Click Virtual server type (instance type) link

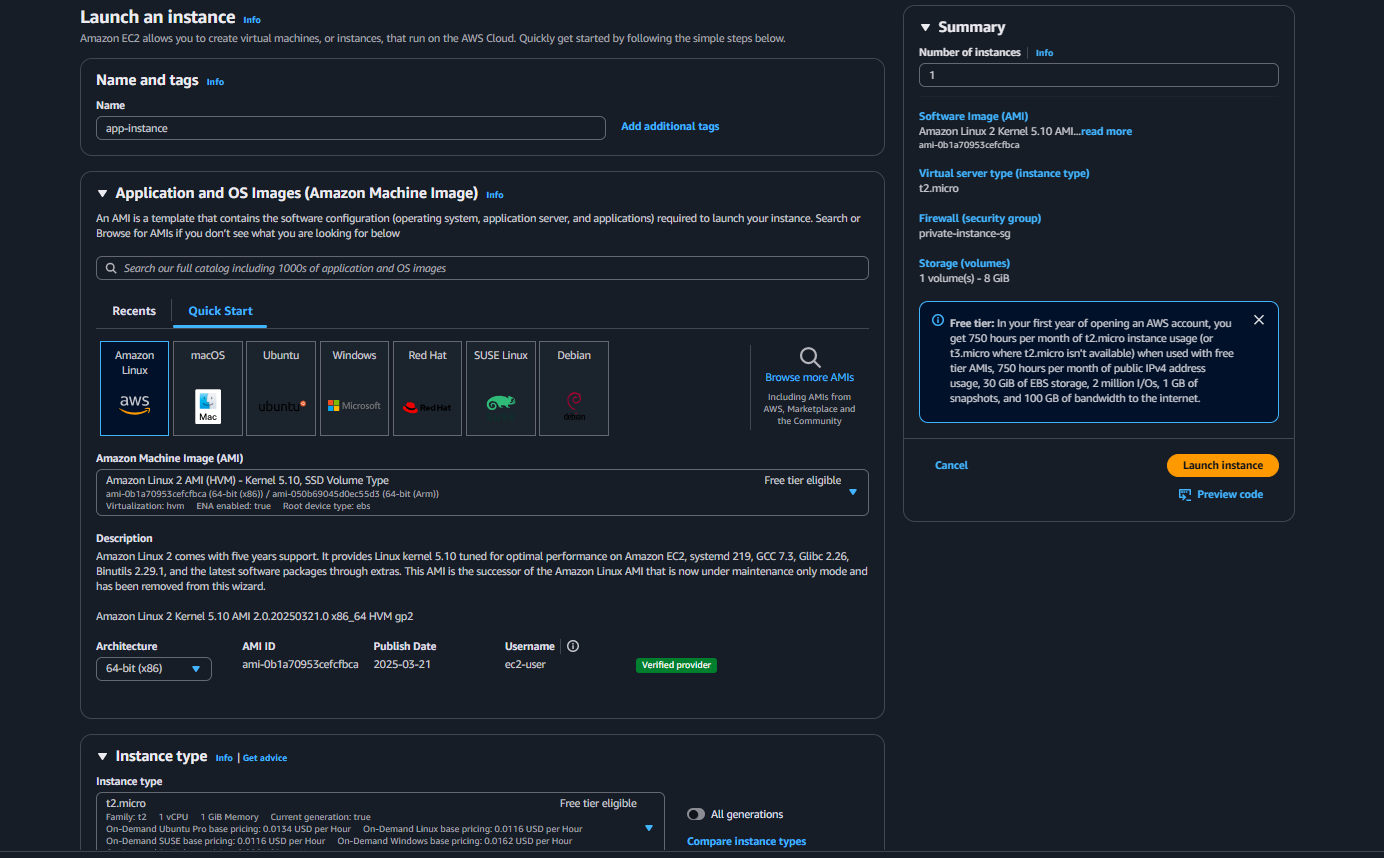pyautogui.click(x=1004, y=173)
